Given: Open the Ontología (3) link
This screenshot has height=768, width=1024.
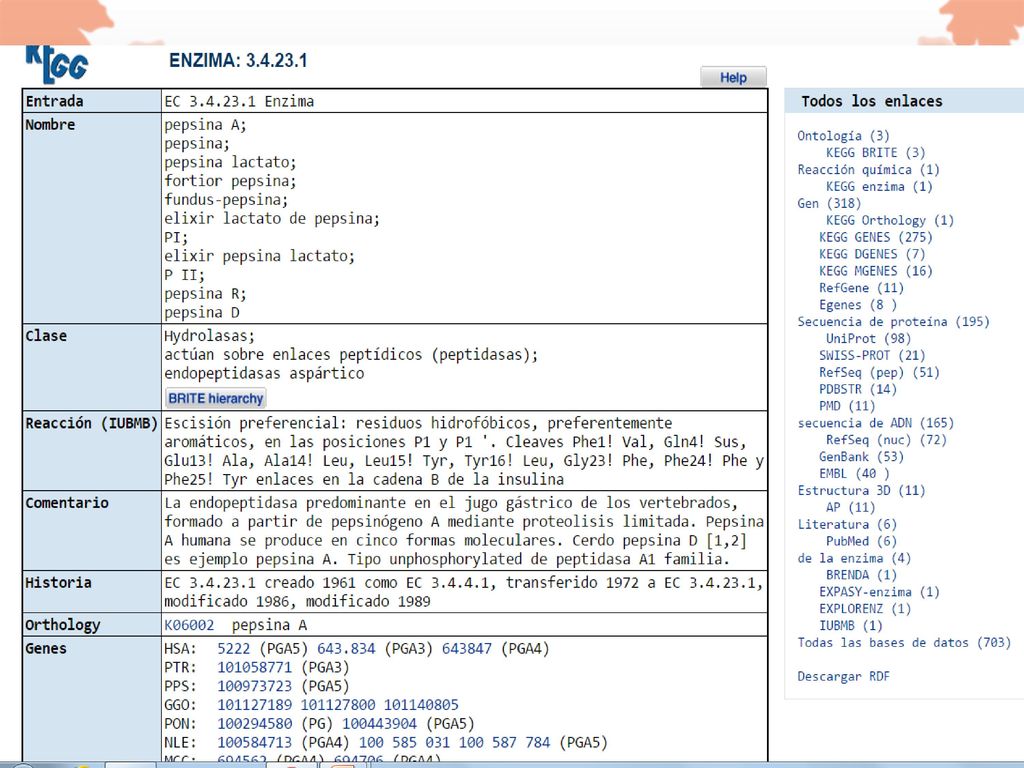Looking at the screenshot, I should (843, 136).
